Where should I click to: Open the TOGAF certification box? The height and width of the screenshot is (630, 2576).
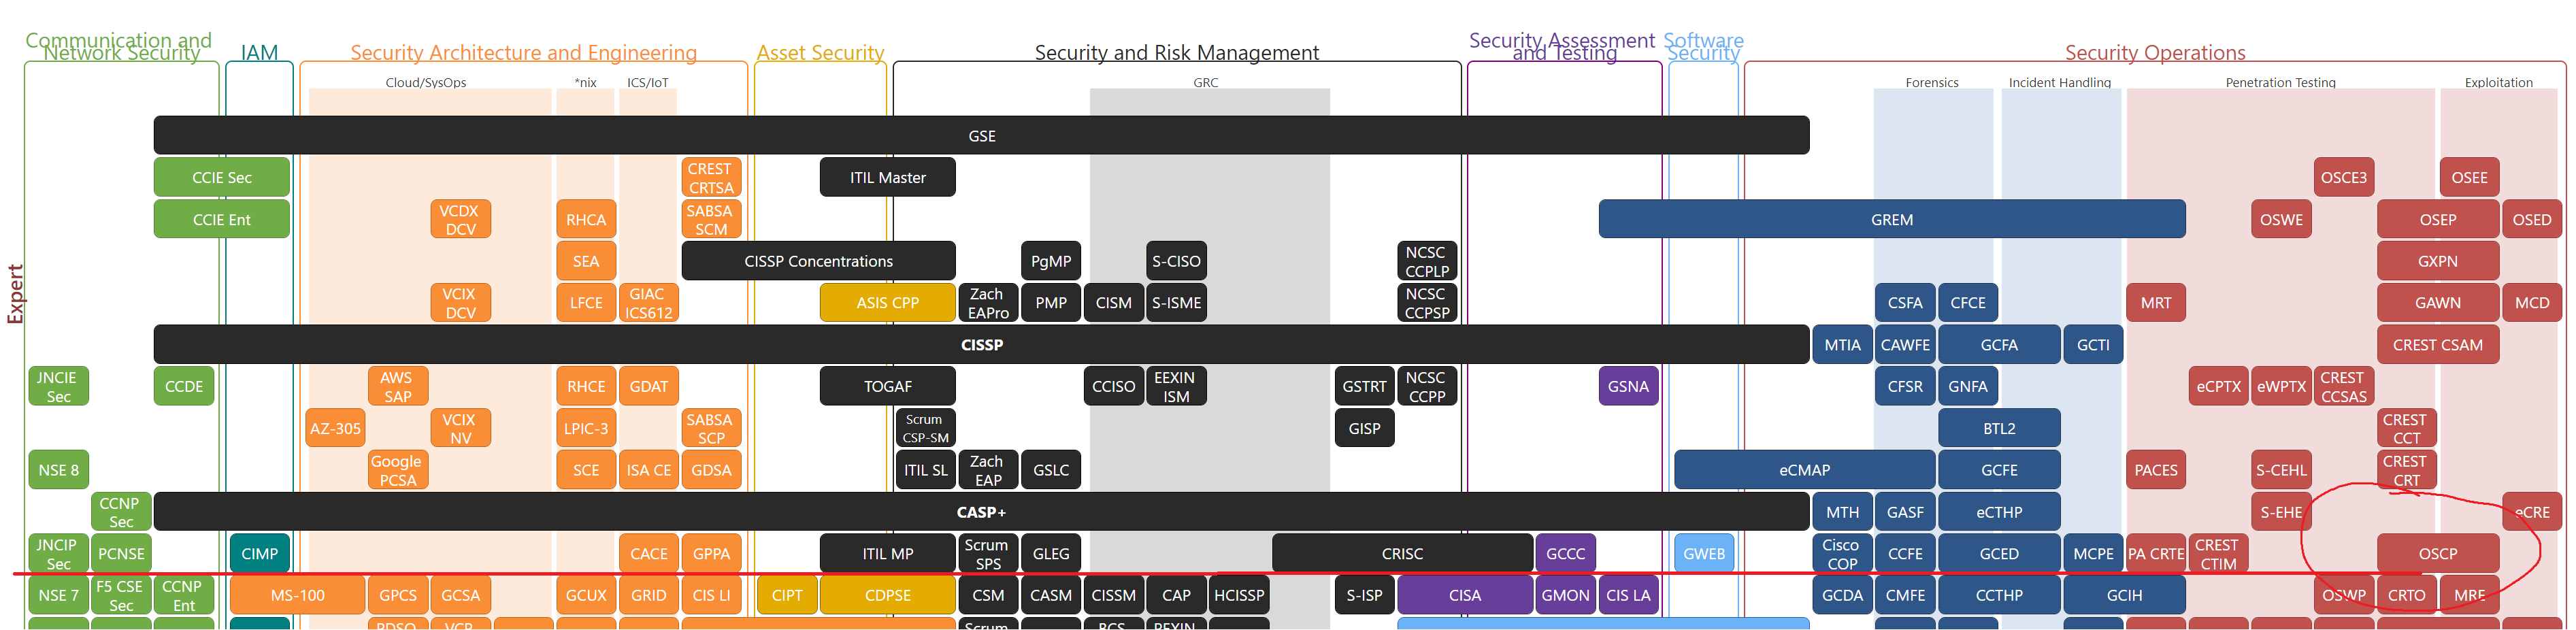tap(887, 387)
